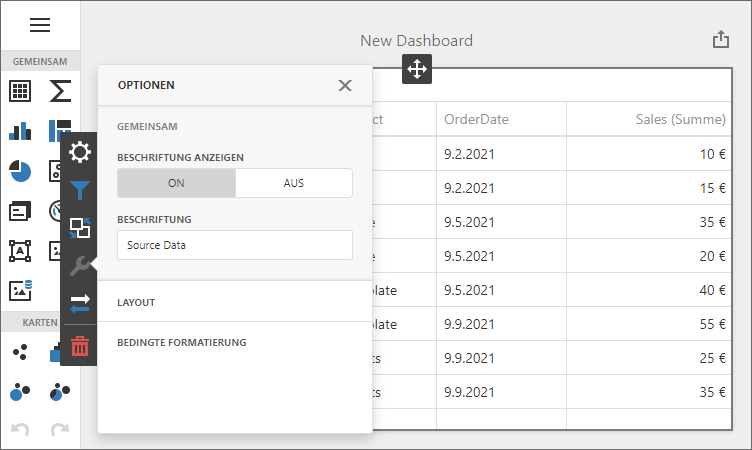Click the 35 € cell in the 9.5.2021 row
Screen dimensions: 752x450
click(648, 222)
